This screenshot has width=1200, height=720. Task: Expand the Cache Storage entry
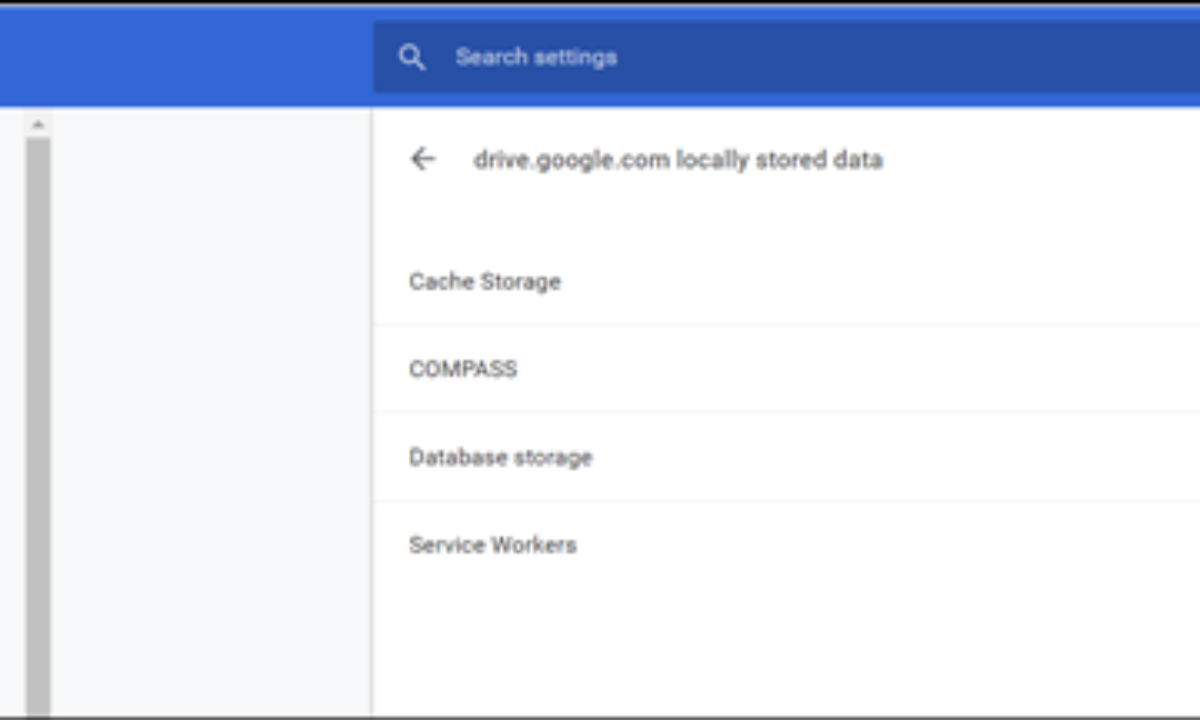click(786, 282)
